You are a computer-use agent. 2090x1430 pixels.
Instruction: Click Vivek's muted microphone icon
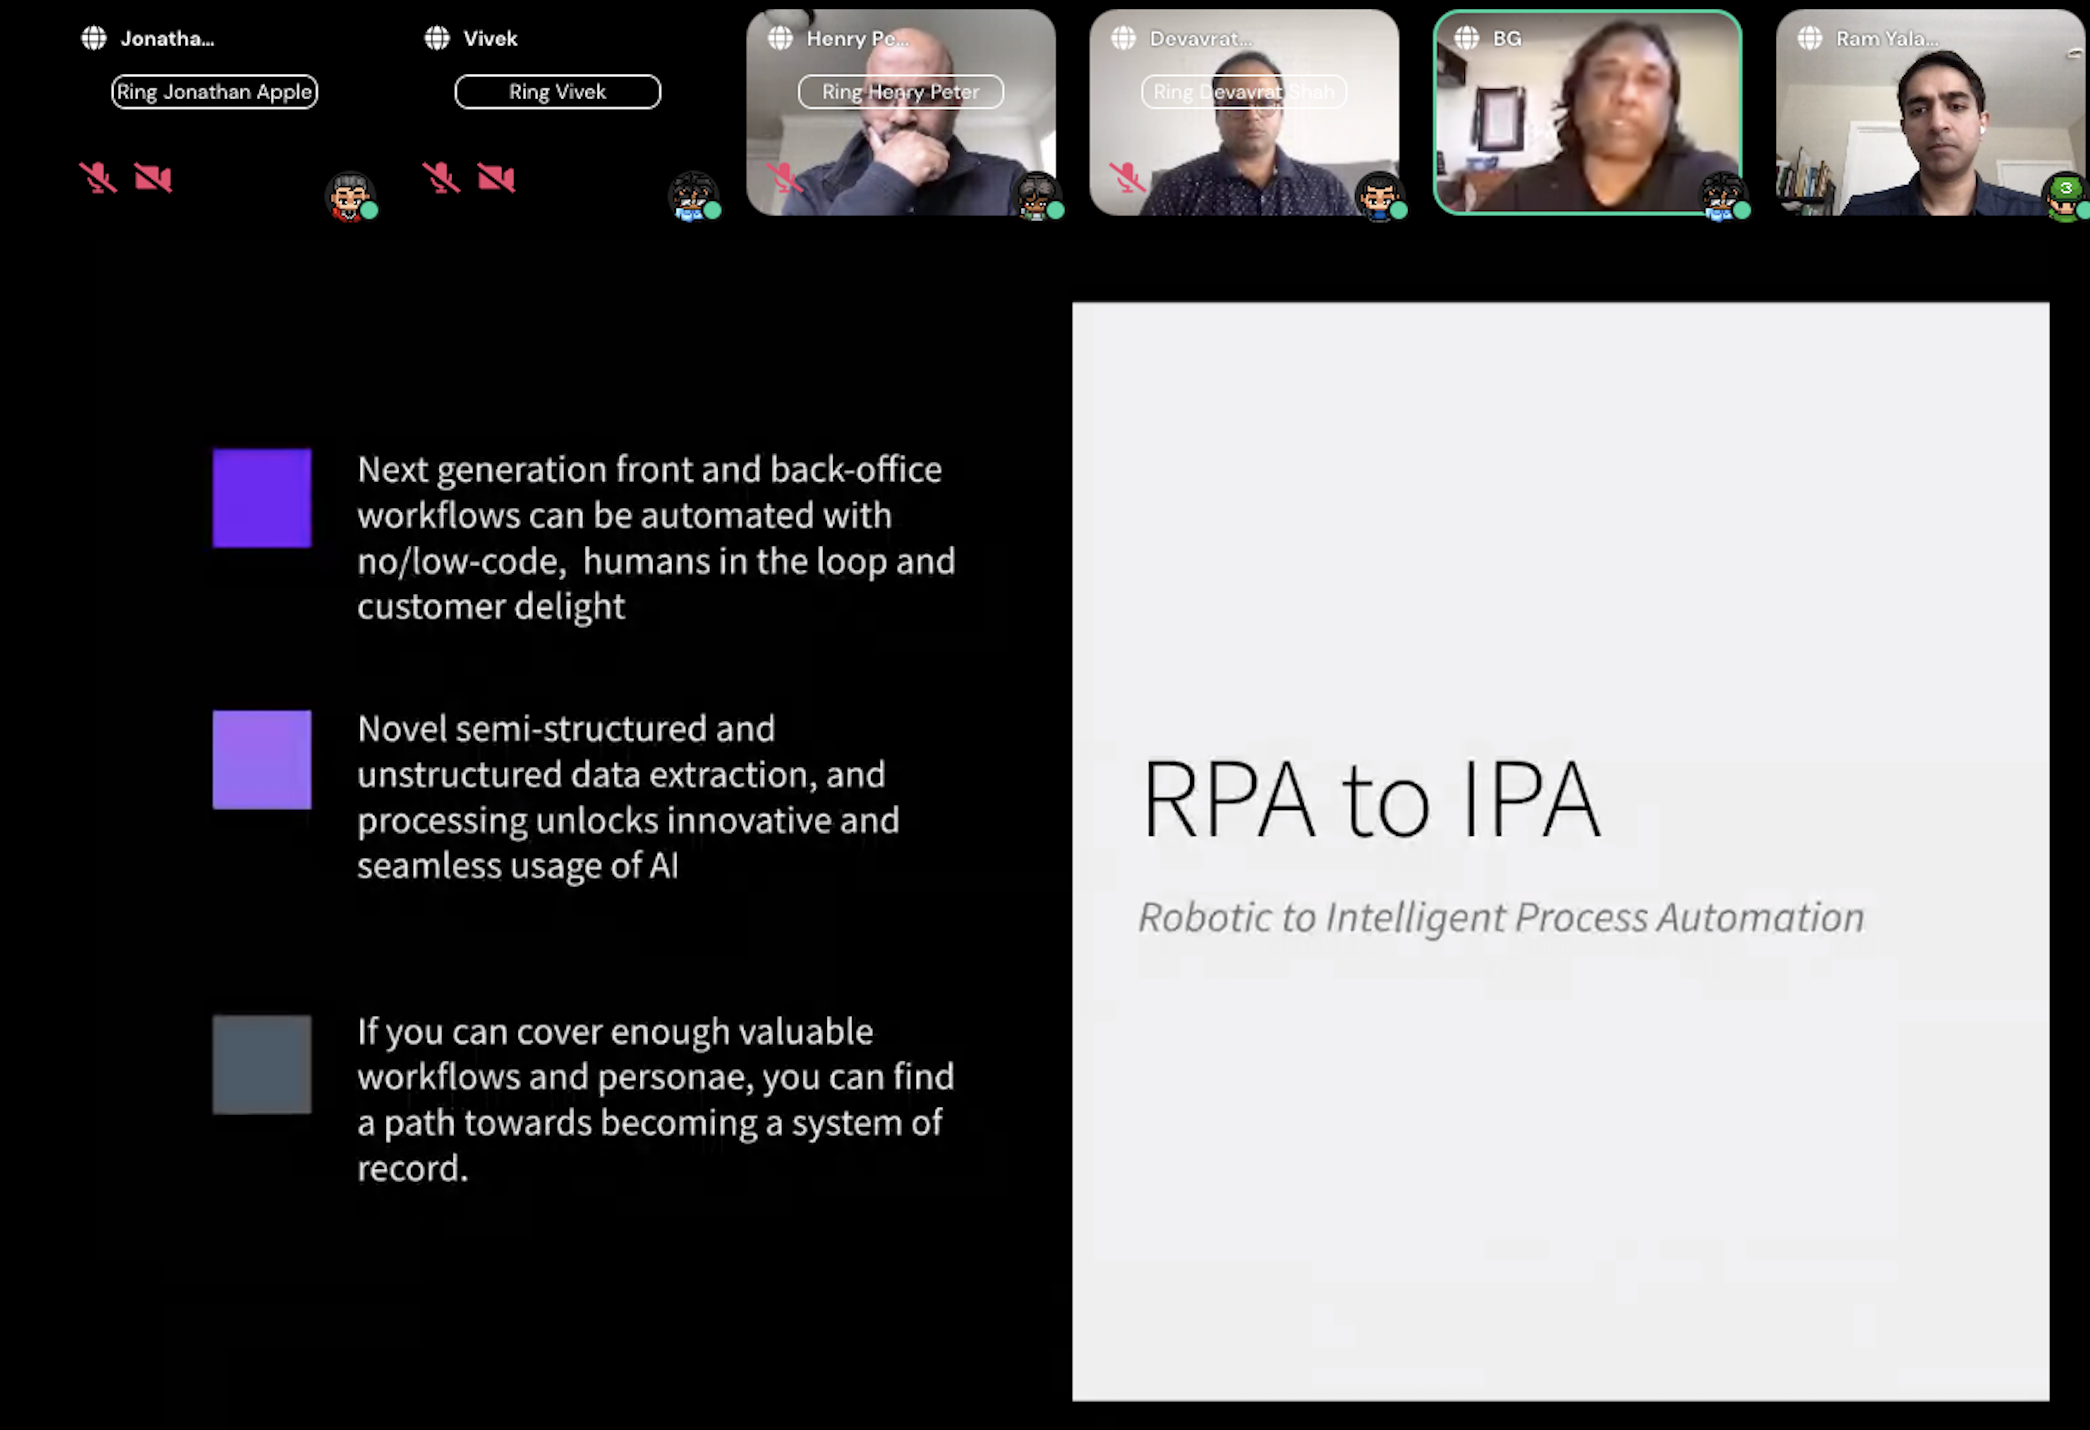pyautogui.click(x=441, y=178)
